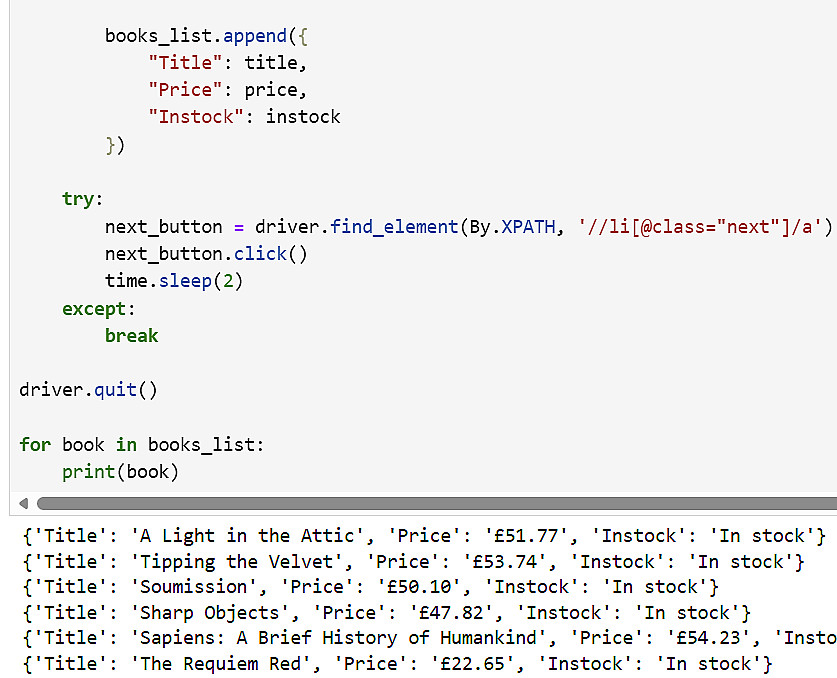Click the 'driver.quit()' line
The width and height of the screenshot is (837, 678).
[88, 390]
